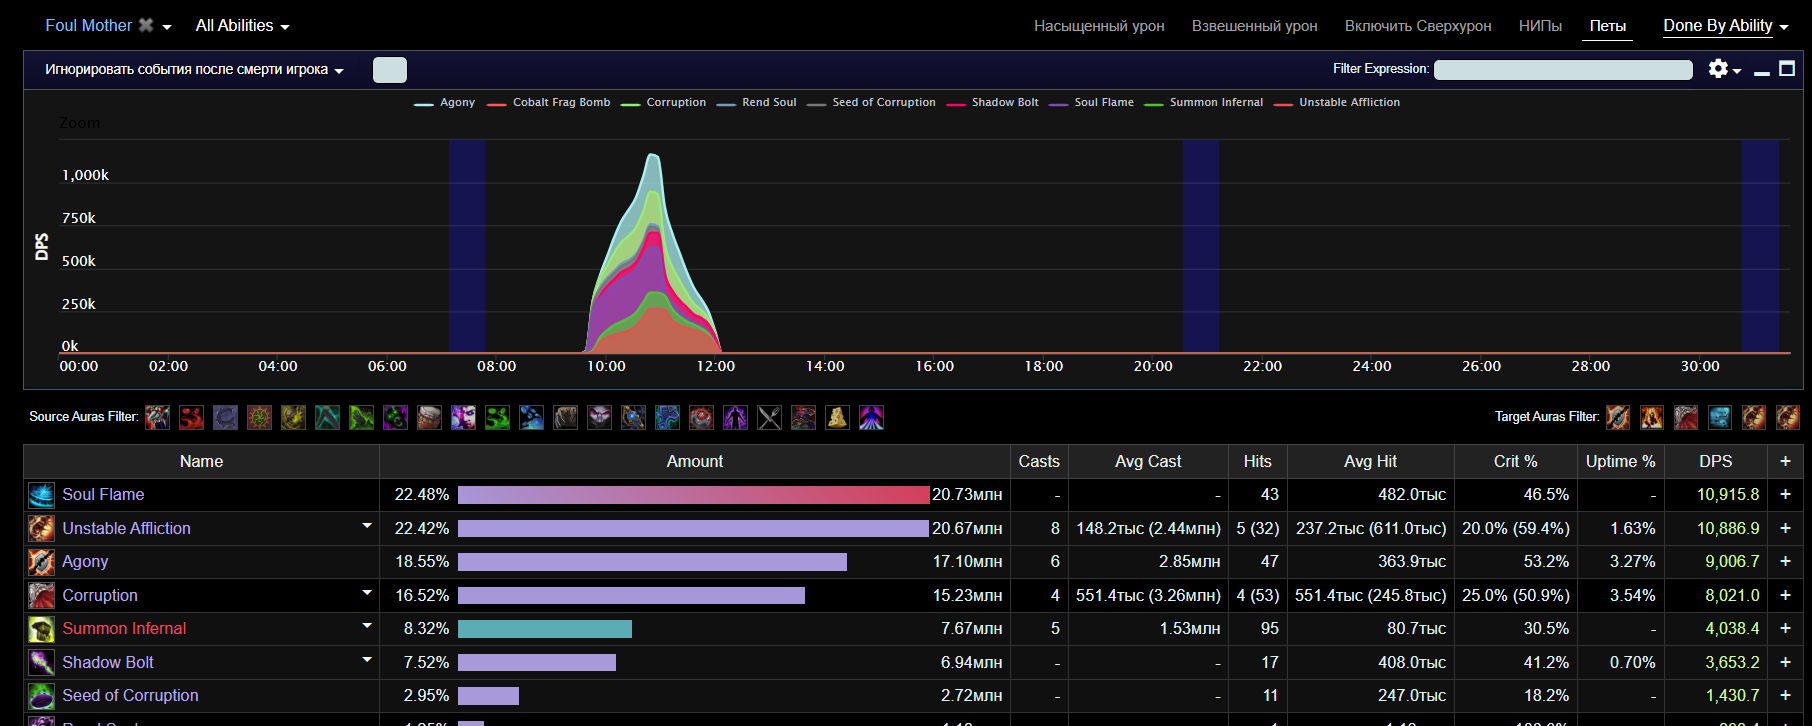Screen dimensions: 1812x726
Task: Focus the Filter Expression input field
Action: (1562, 69)
